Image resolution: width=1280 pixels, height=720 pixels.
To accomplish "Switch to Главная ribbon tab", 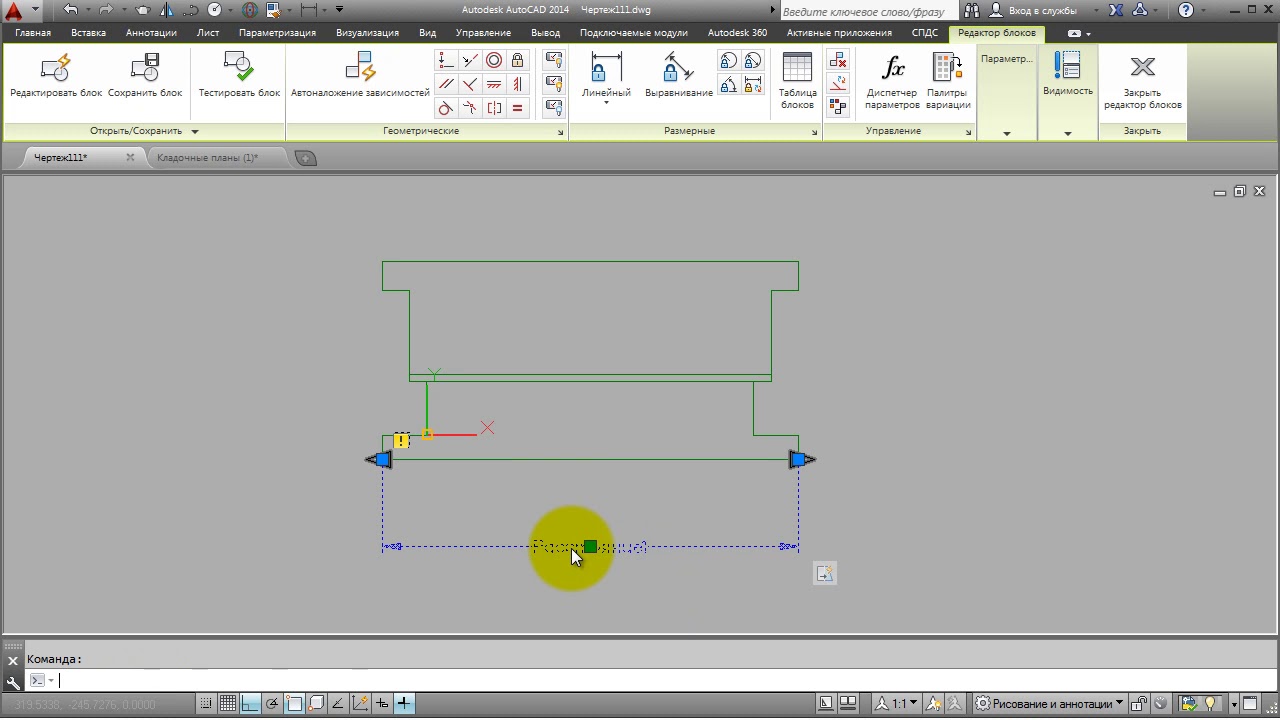I will [x=33, y=33].
